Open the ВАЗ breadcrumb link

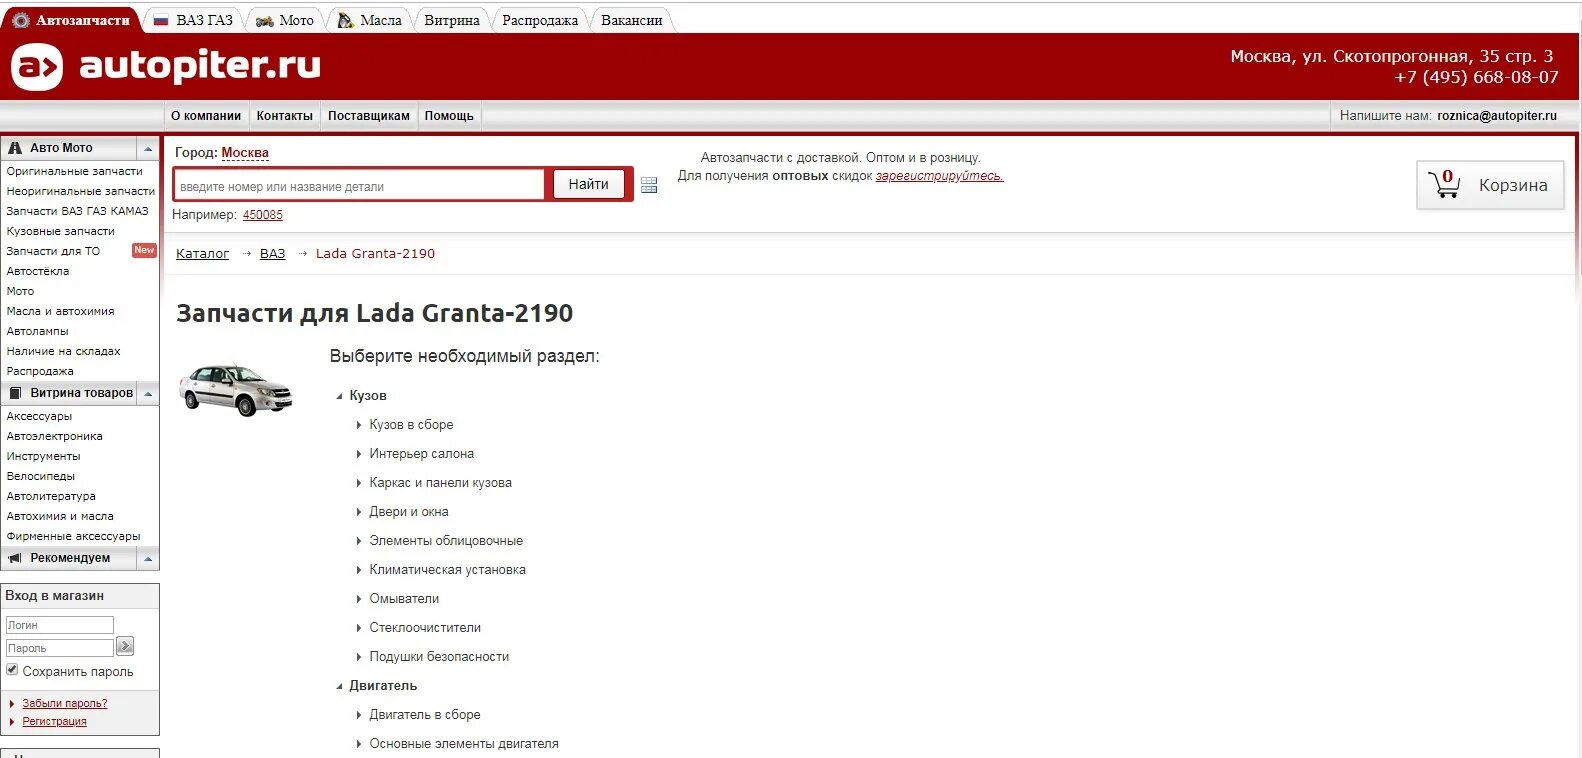[x=273, y=254]
